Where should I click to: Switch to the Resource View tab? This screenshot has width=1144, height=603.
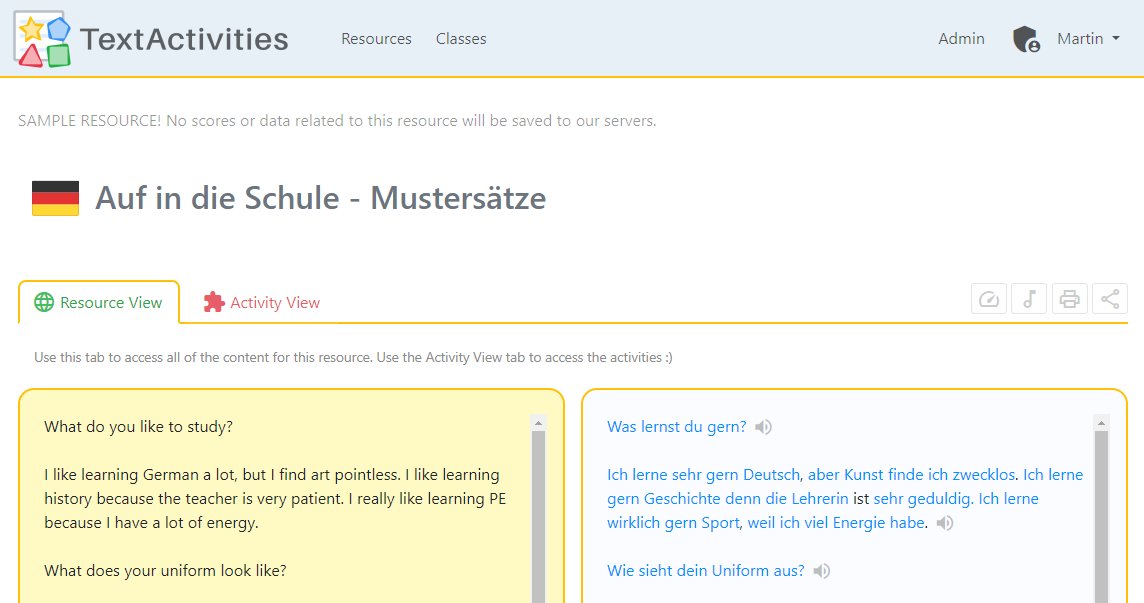[98, 302]
